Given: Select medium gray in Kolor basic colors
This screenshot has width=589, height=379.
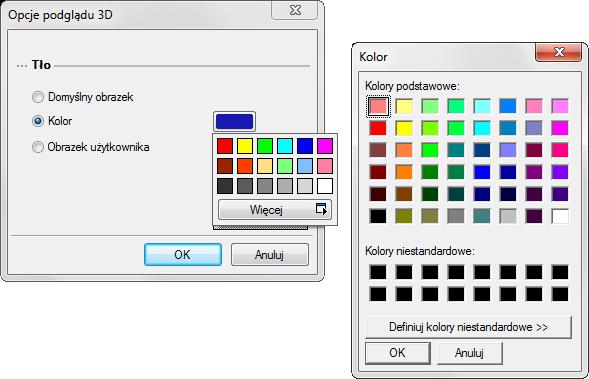Looking at the screenshot, I should click(x=456, y=216).
